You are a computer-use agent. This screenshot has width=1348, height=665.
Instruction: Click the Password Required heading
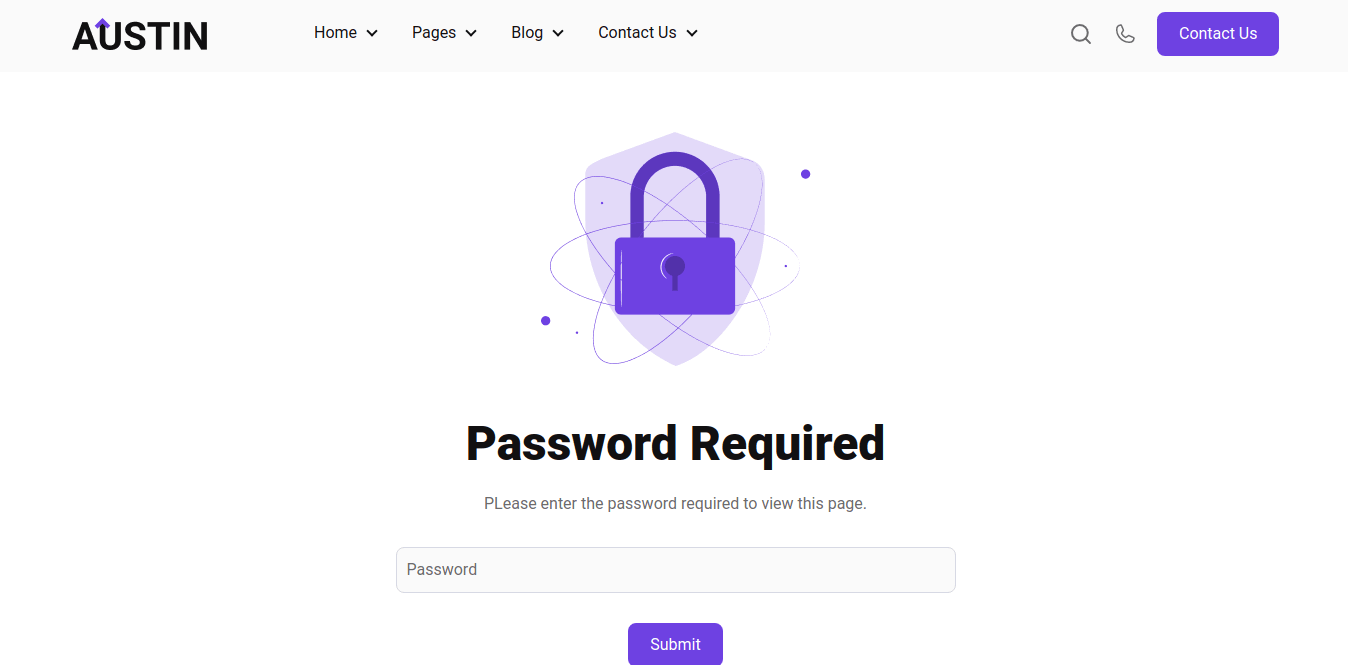tap(675, 443)
